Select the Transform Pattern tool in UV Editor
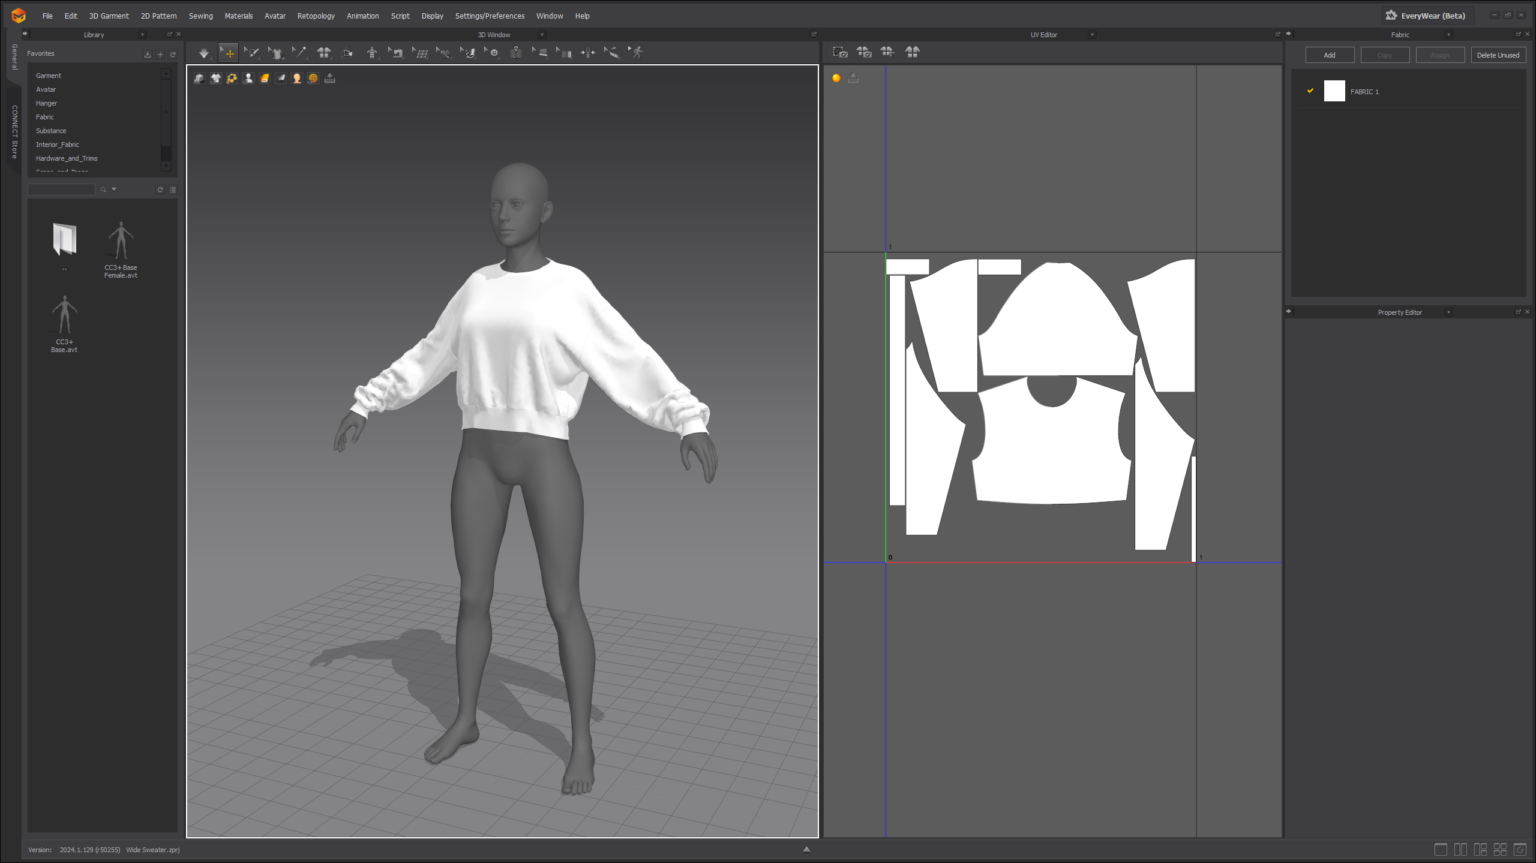 click(887, 52)
